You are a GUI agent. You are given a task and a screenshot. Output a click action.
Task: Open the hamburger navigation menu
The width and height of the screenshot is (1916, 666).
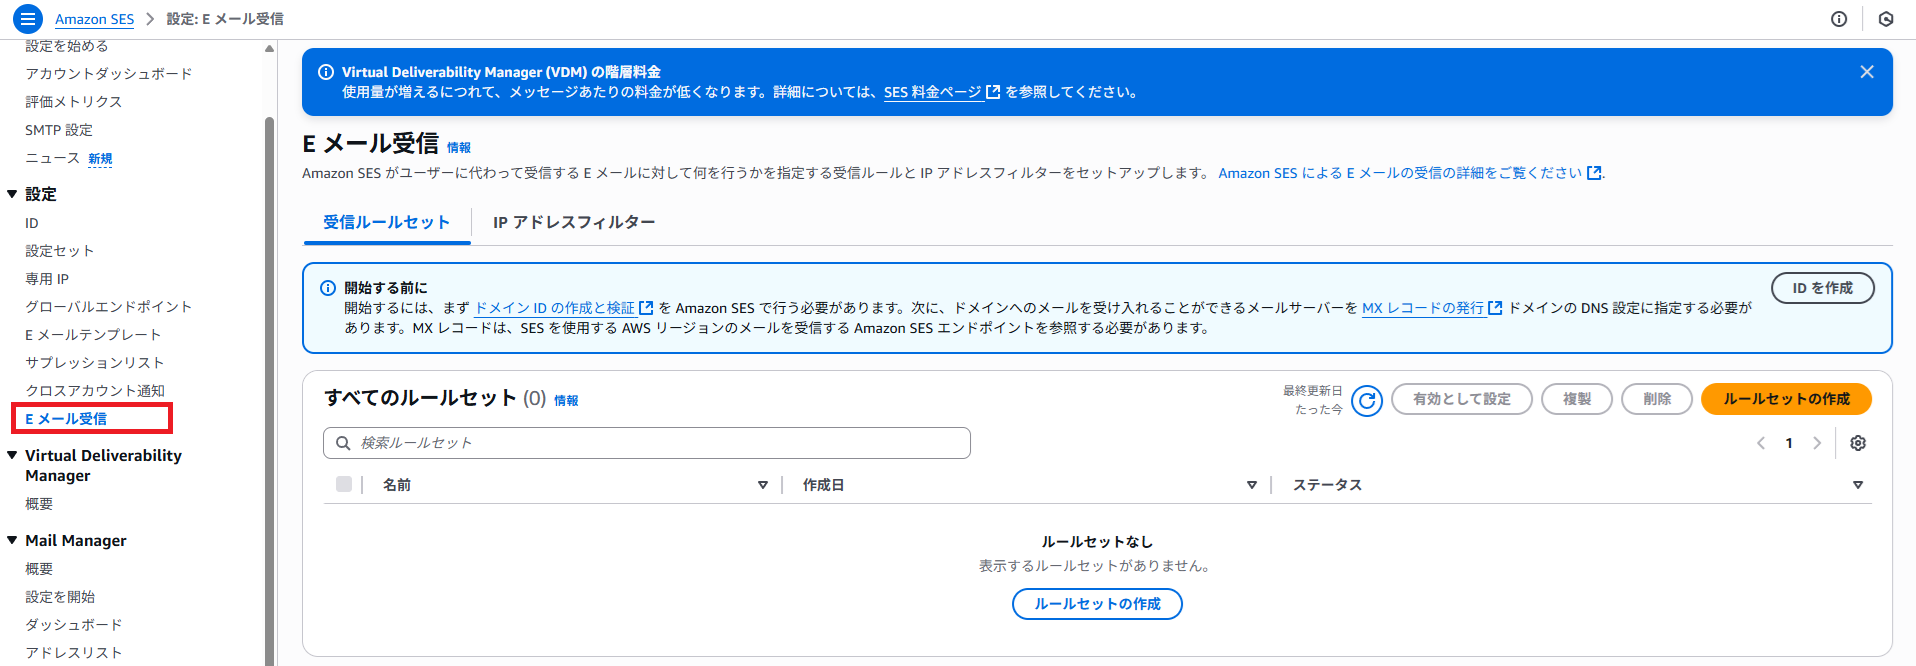[28, 19]
